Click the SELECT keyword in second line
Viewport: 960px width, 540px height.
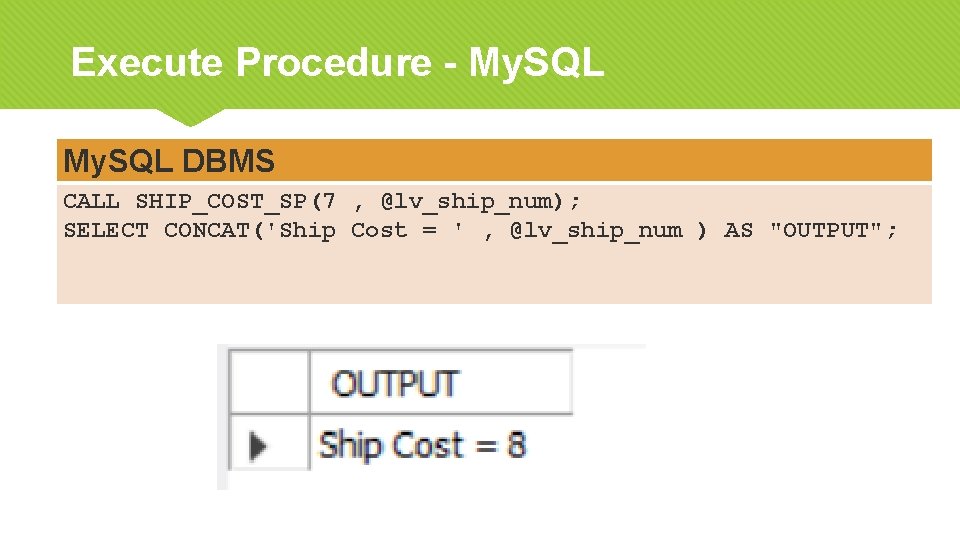pyautogui.click(x=106, y=230)
